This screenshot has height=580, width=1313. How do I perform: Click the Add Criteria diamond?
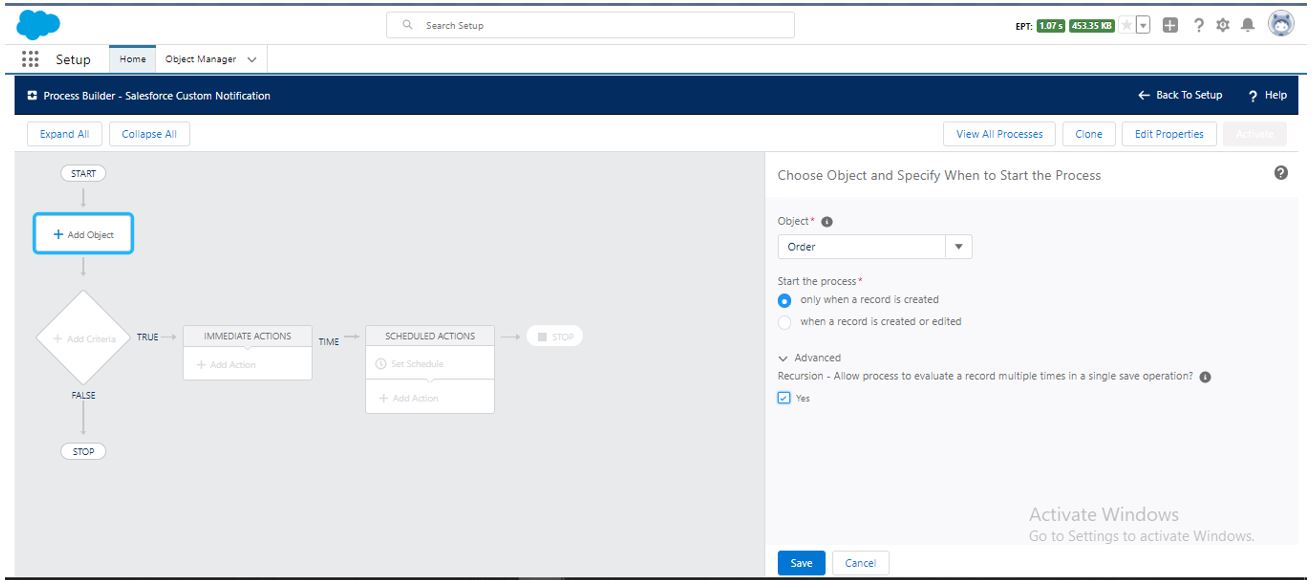(x=83, y=338)
